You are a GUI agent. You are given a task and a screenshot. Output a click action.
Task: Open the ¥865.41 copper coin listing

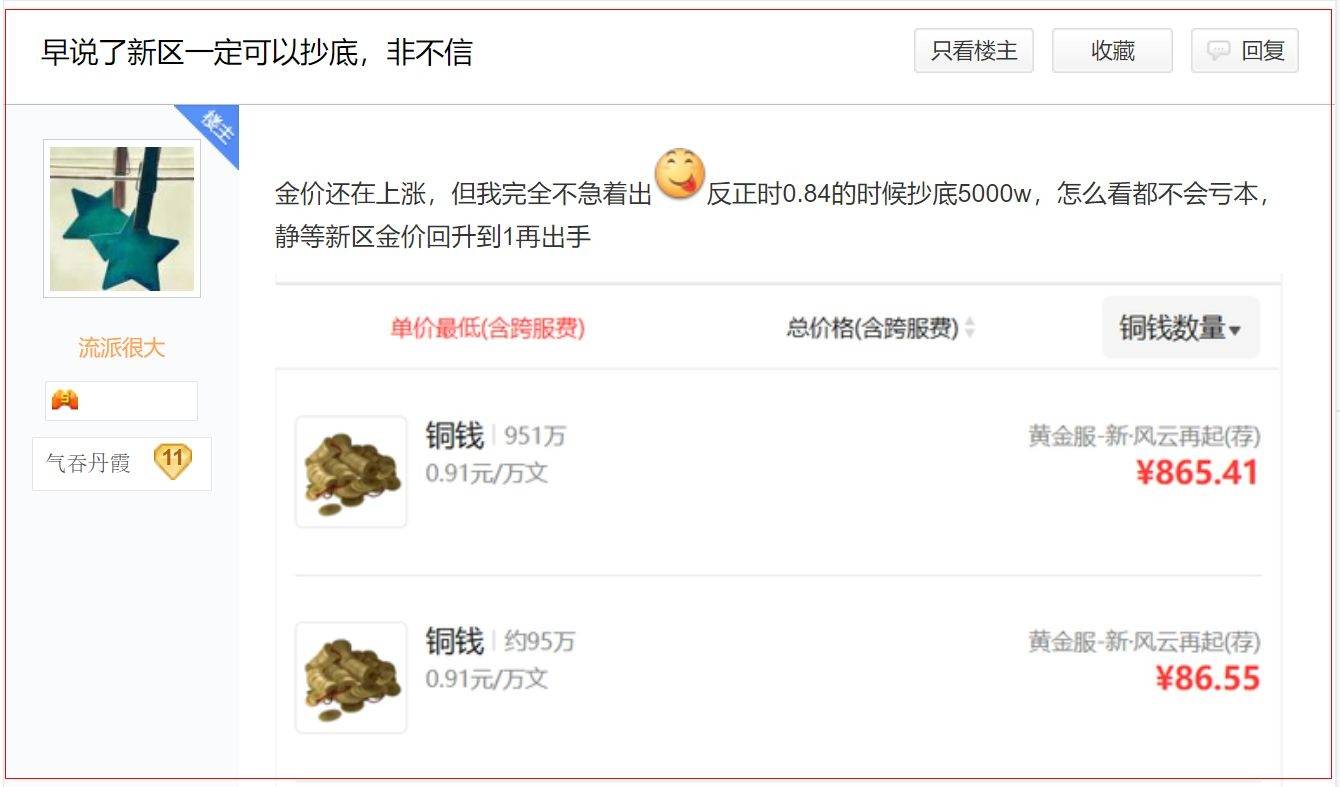coord(778,472)
